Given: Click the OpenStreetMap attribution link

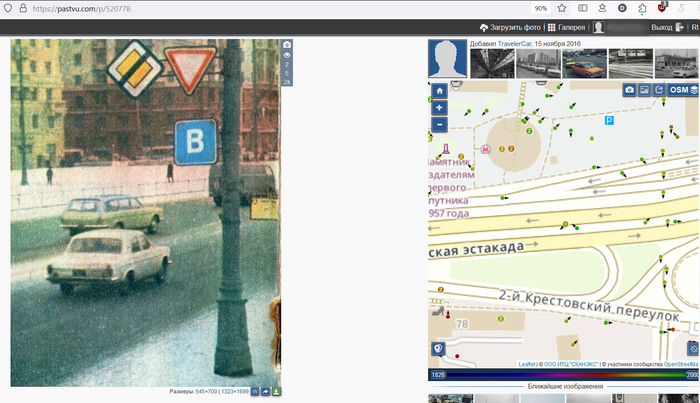Looking at the screenshot, I should click(x=681, y=365).
